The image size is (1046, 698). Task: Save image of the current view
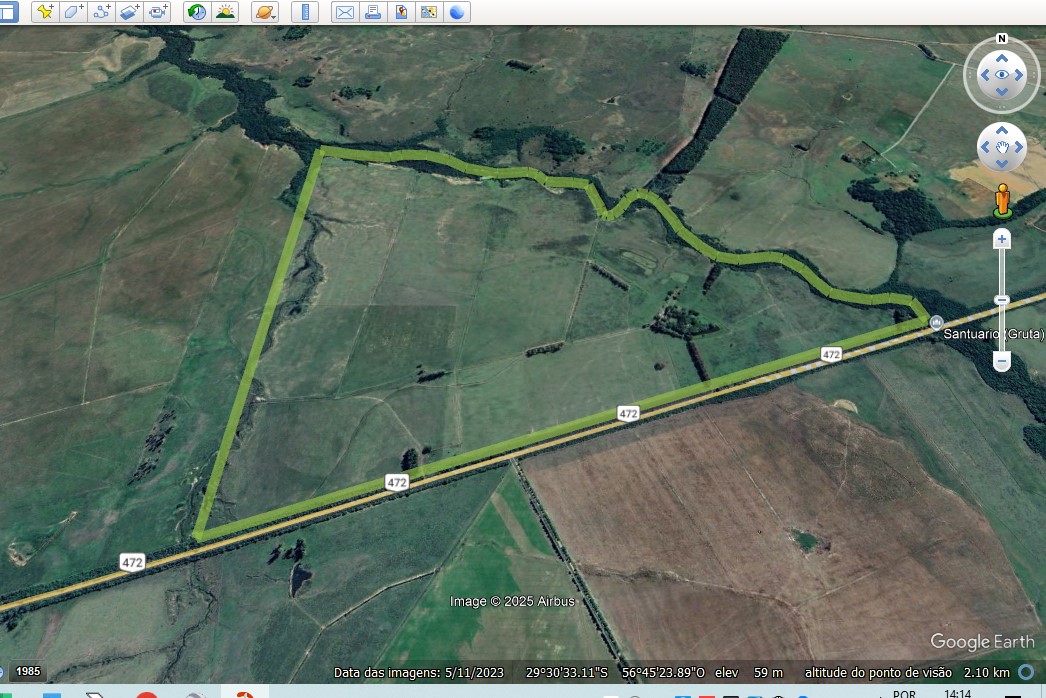coord(401,11)
